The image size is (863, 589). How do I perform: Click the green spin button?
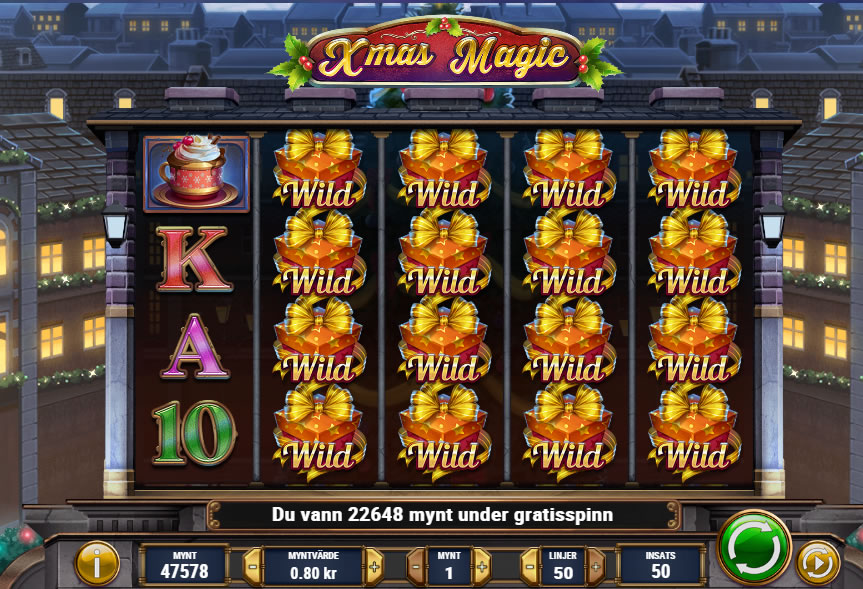coord(753,547)
